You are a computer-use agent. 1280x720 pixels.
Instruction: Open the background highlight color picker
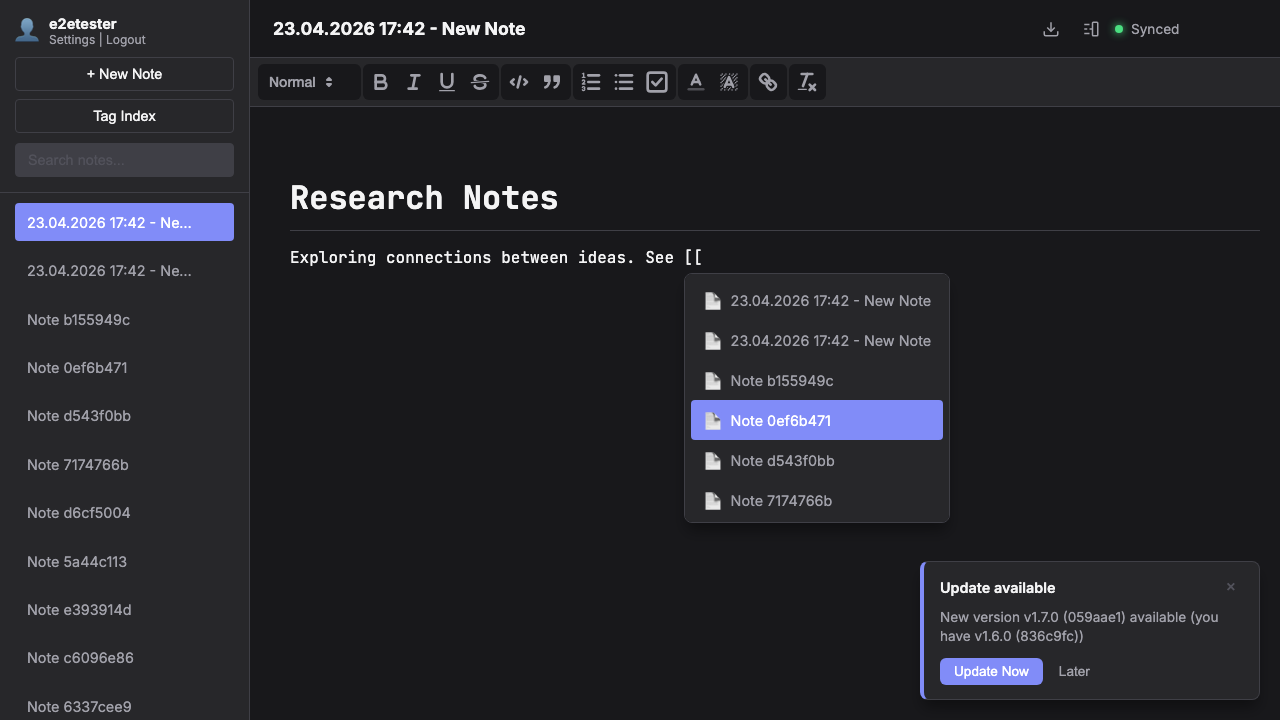pyautogui.click(x=729, y=82)
